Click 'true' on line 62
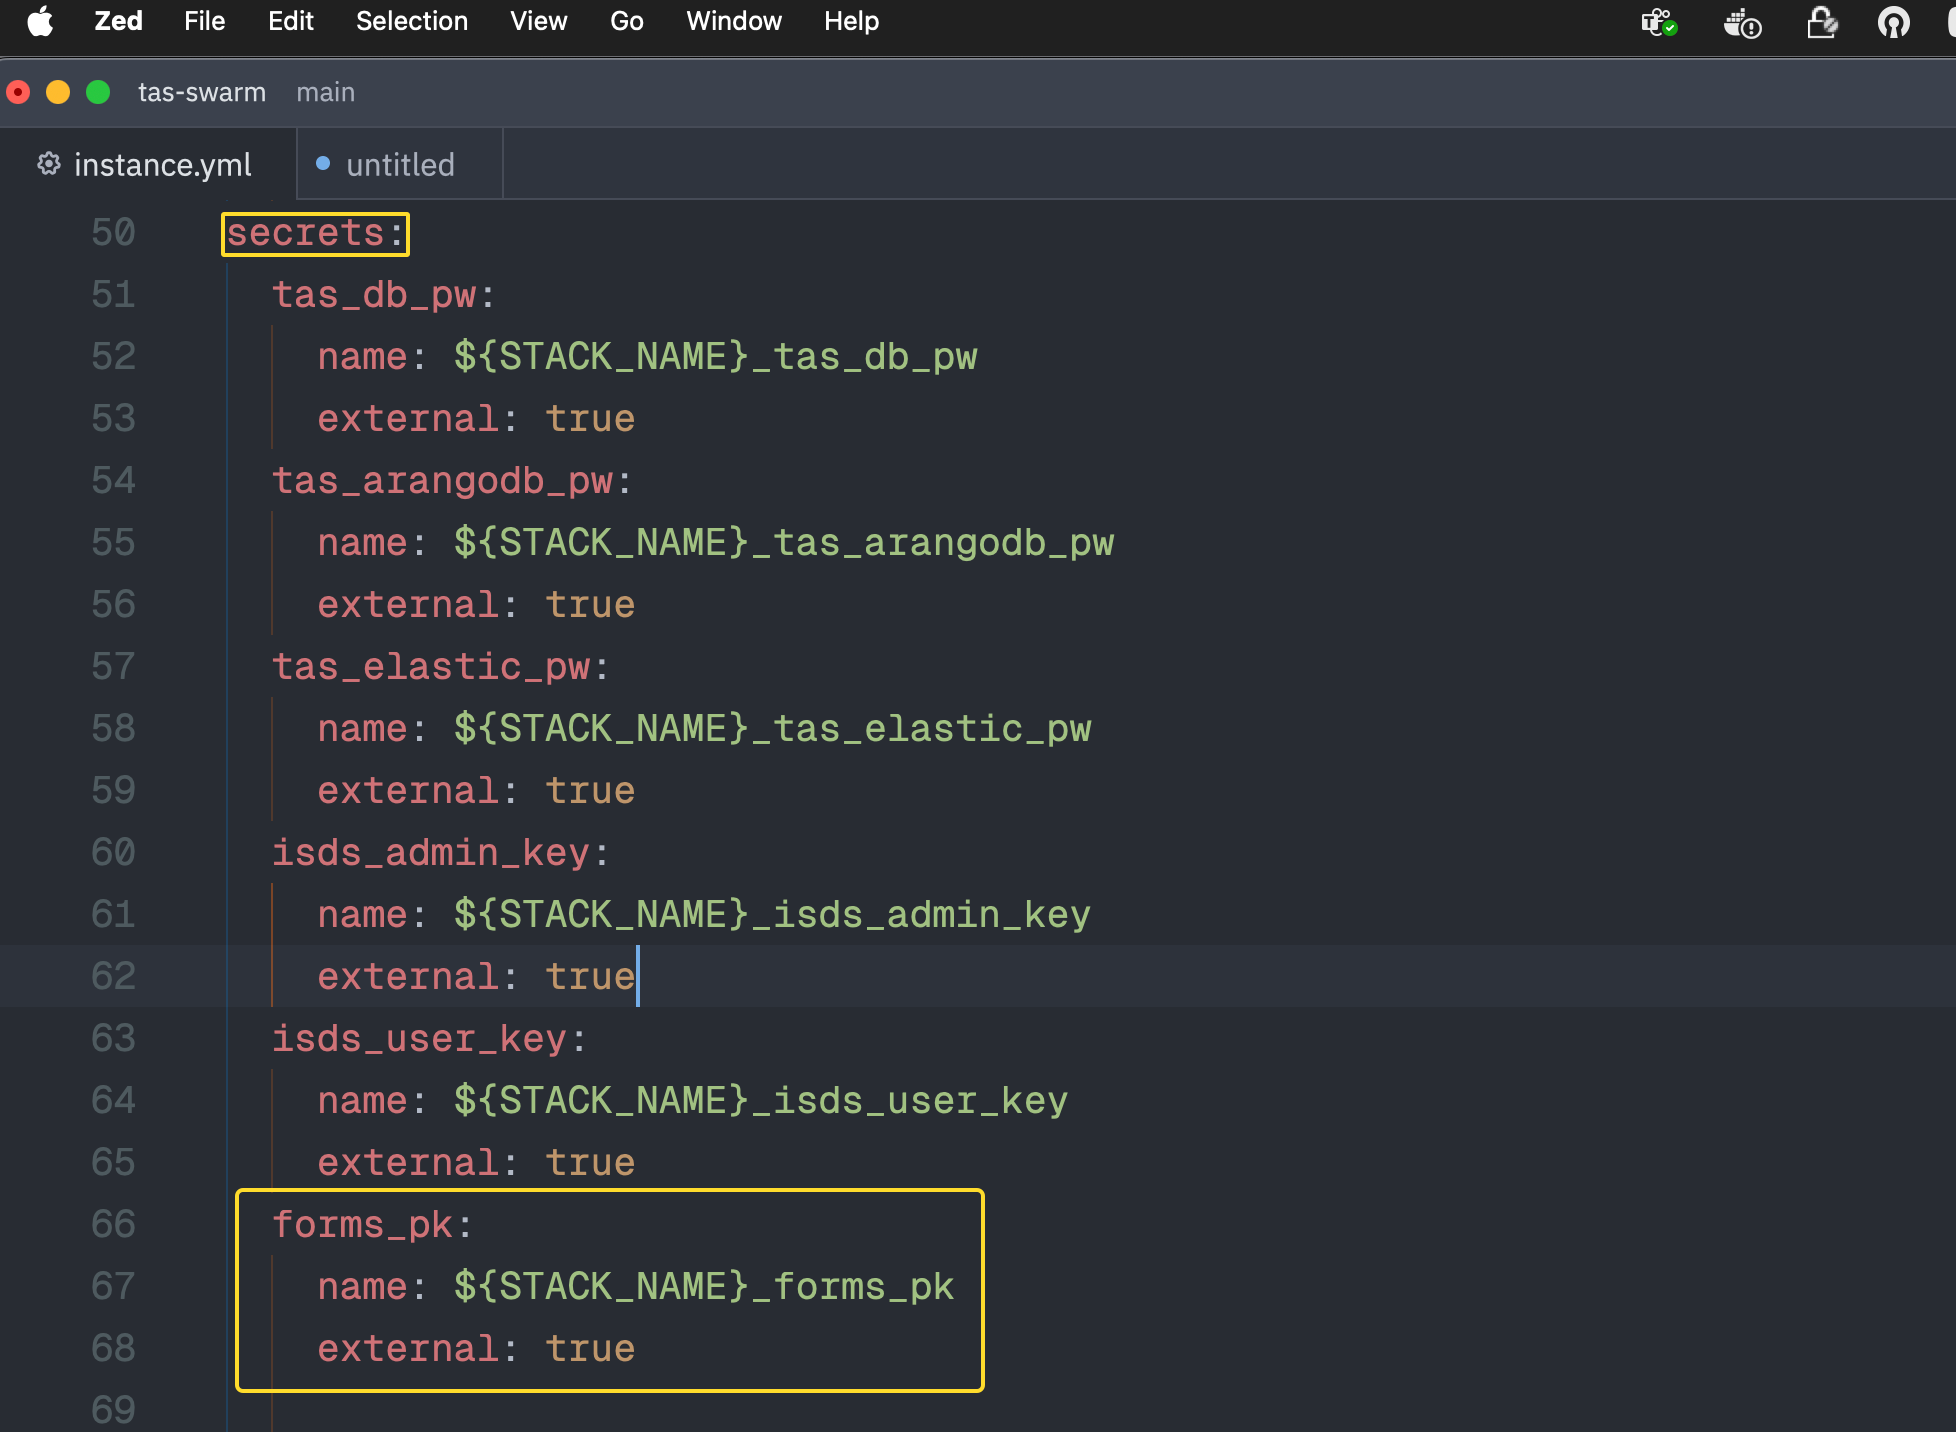 click(590, 977)
